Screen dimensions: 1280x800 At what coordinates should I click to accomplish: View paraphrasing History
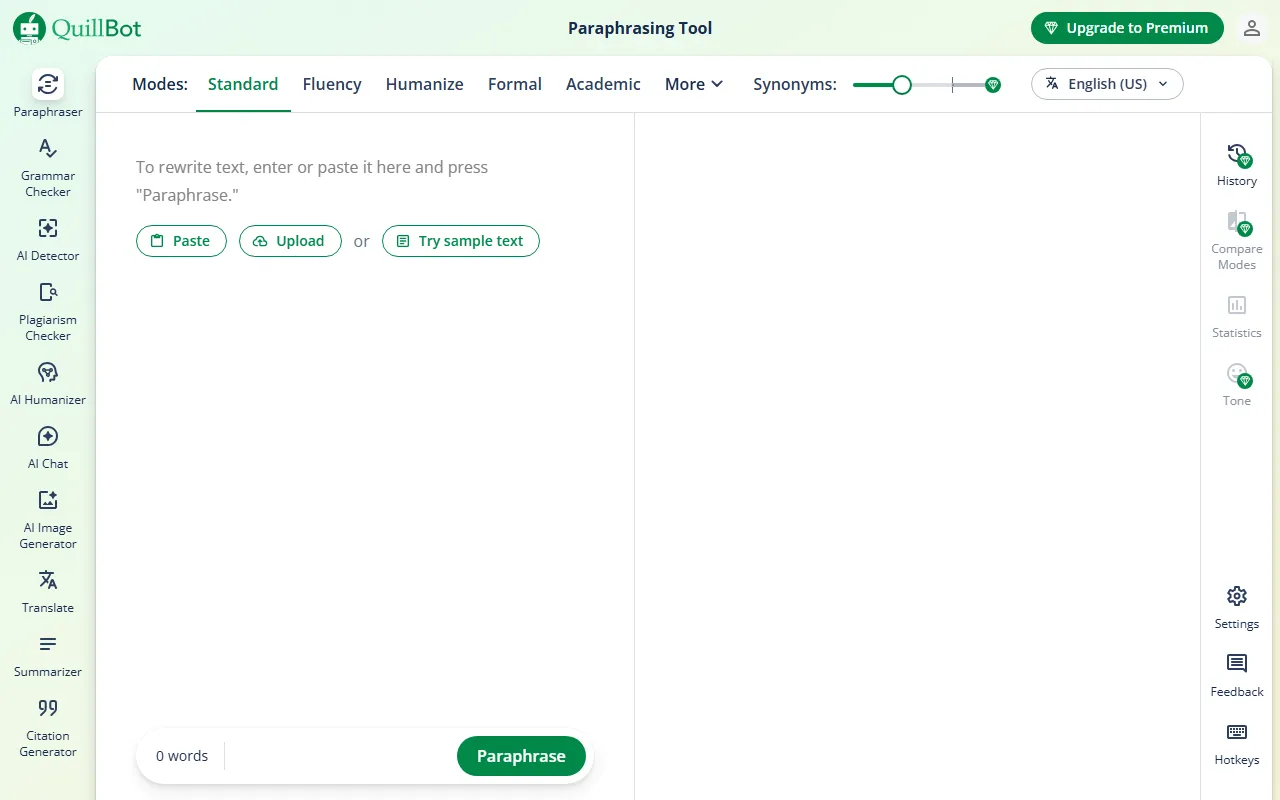pos(1236,165)
